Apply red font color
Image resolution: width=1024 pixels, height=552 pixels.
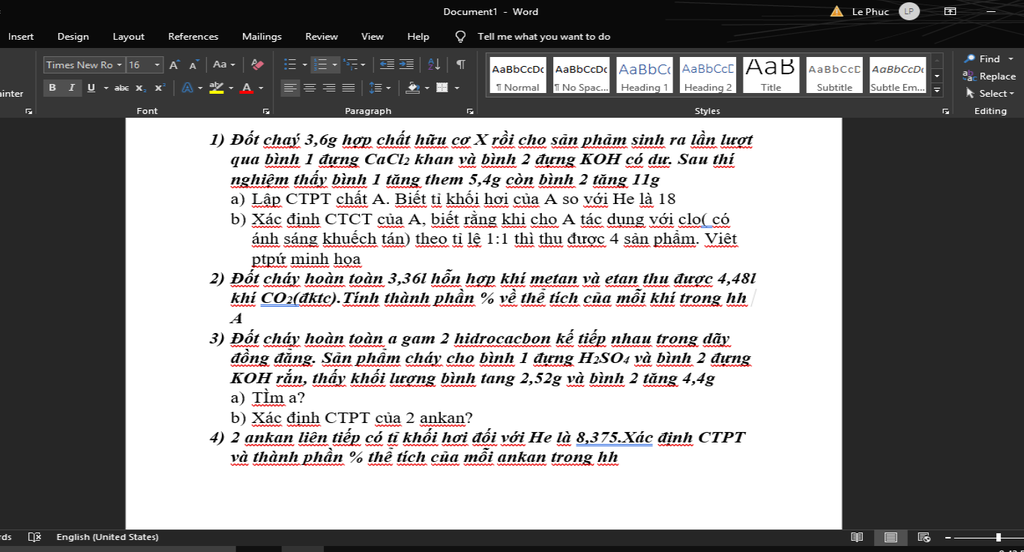[247, 88]
